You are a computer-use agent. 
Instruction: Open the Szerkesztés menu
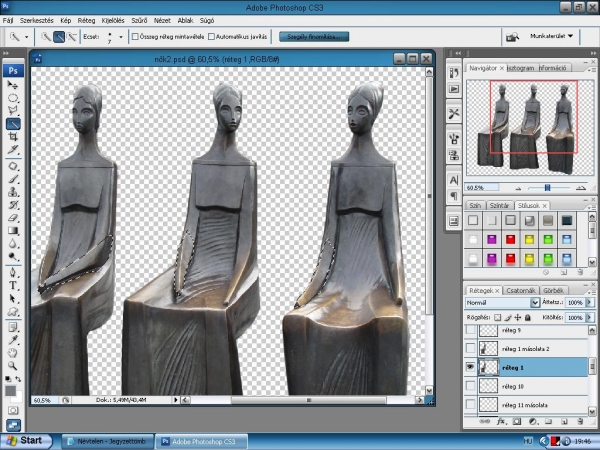coord(37,21)
